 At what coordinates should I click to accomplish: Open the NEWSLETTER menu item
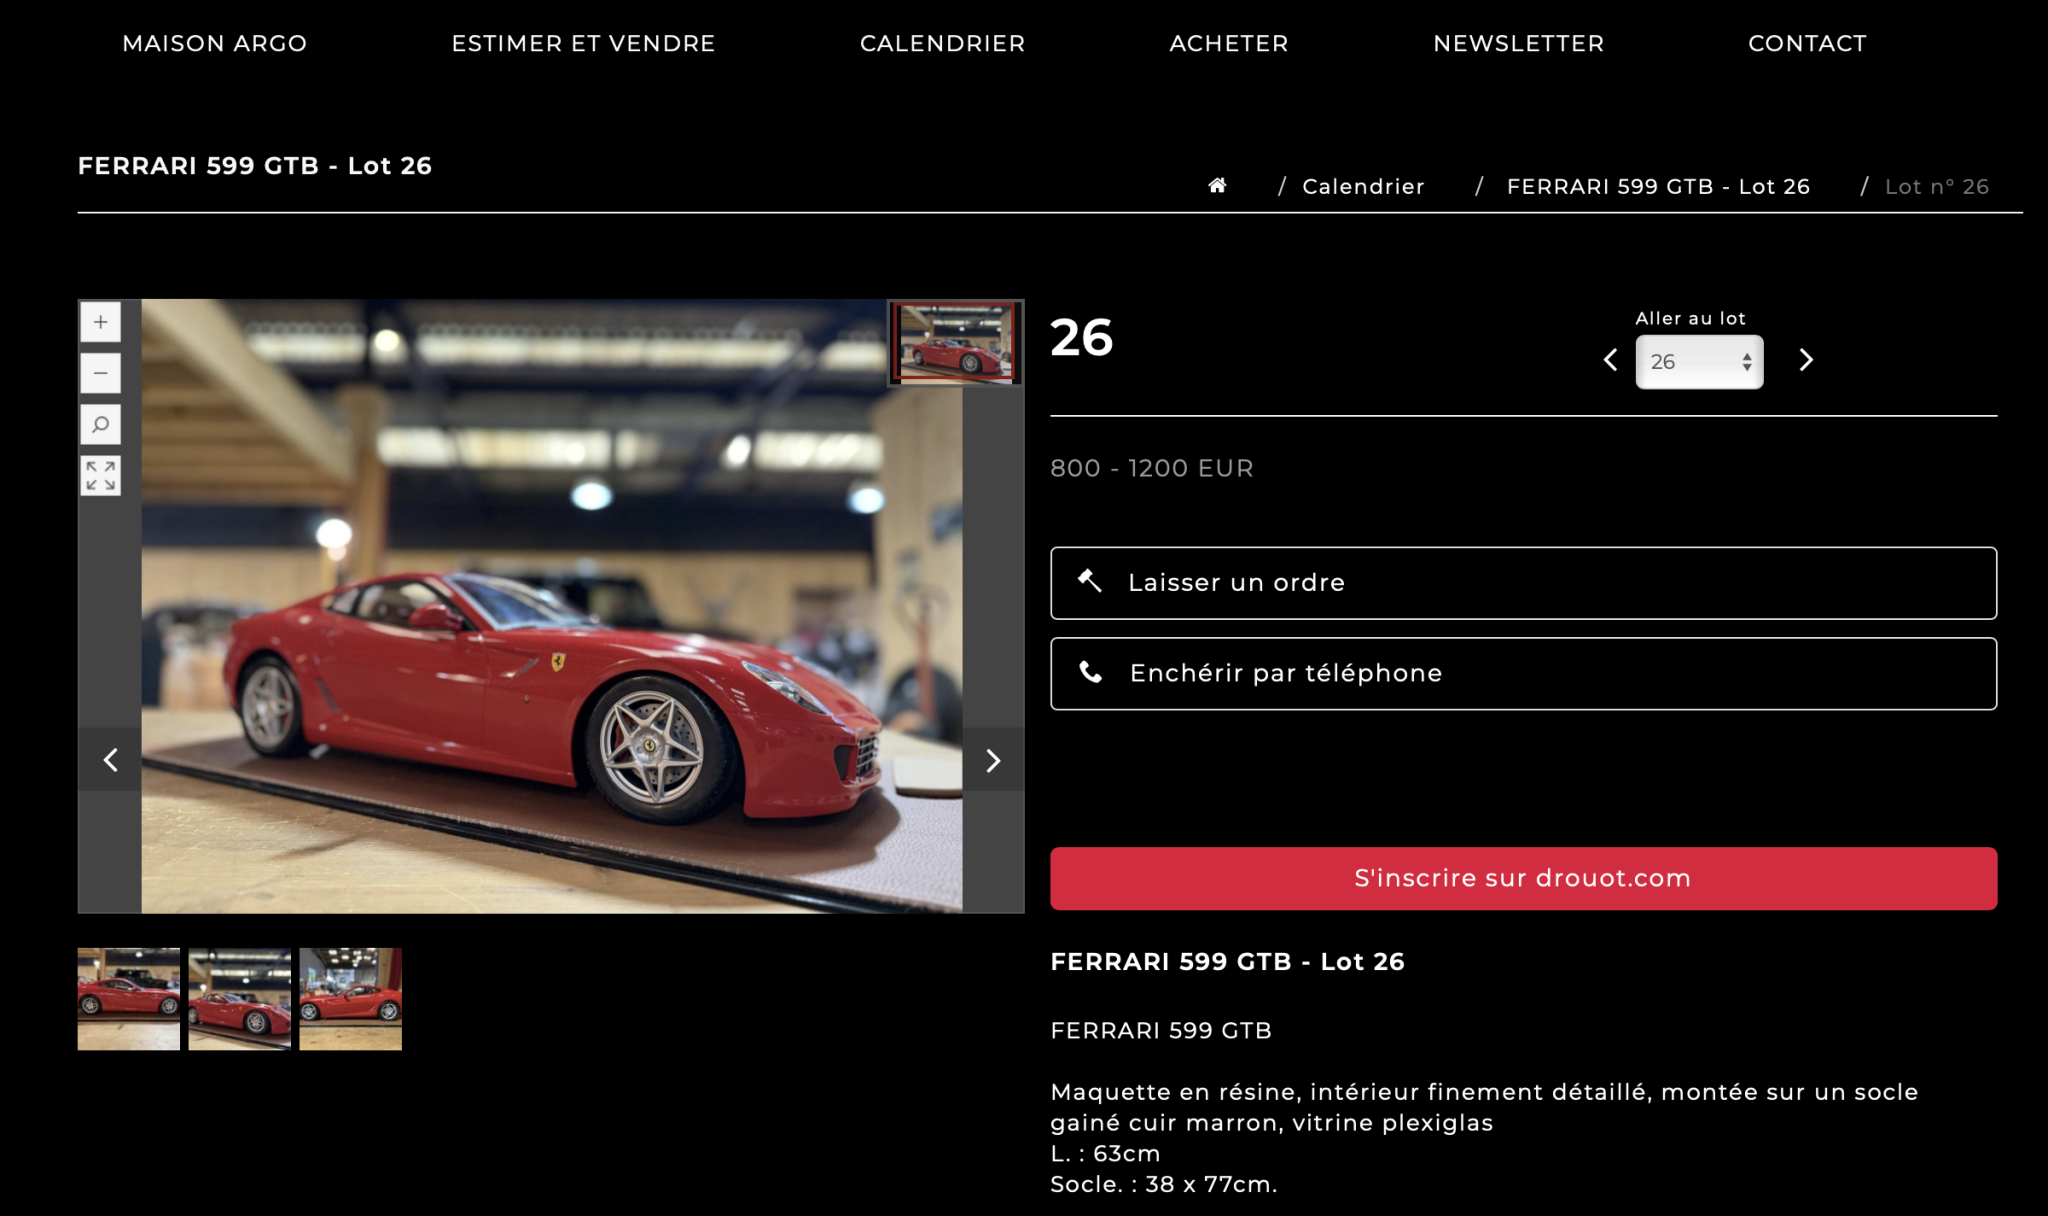pos(1518,43)
